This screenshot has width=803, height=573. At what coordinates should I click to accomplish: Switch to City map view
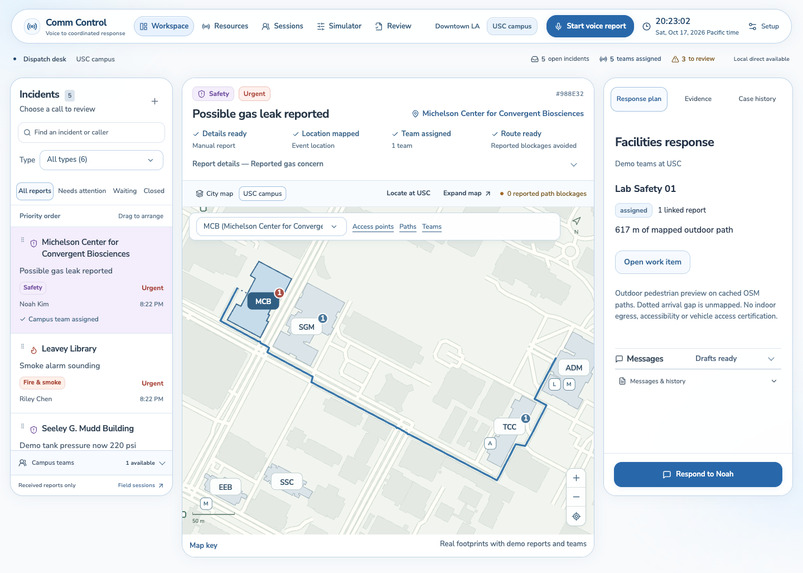[x=215, y=194]
